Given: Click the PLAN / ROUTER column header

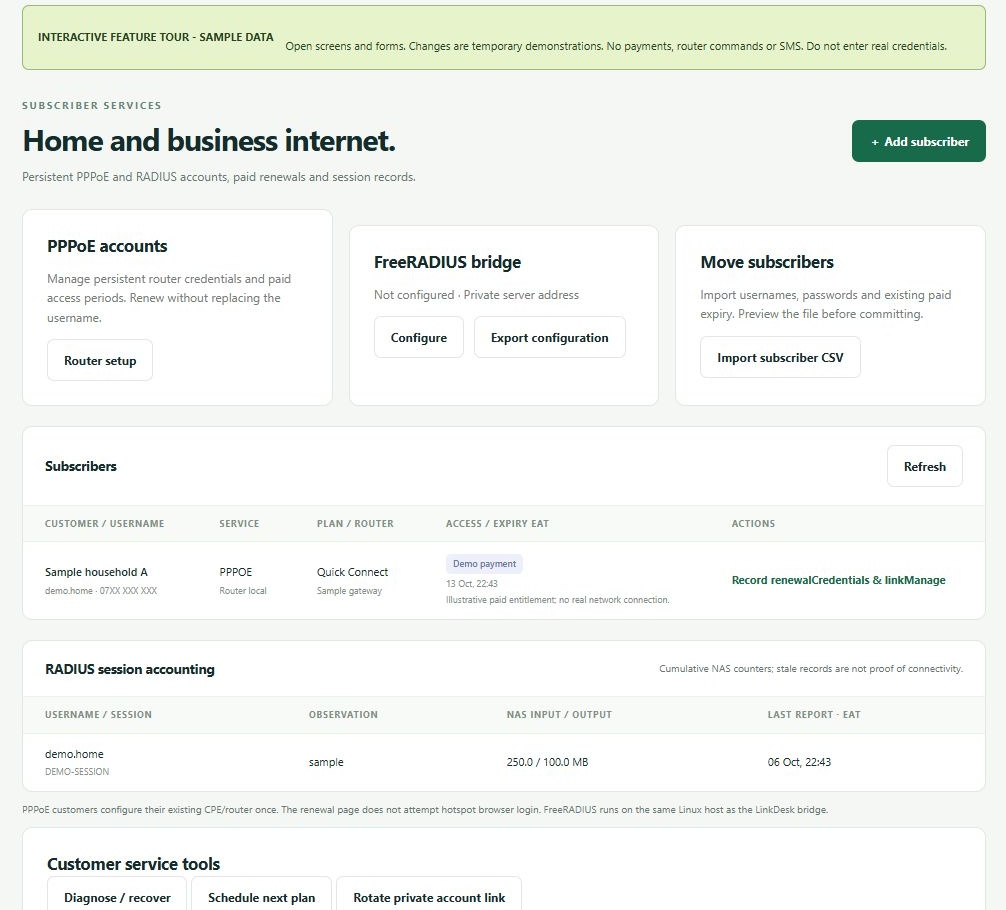Looking at the screenshot, I should click(355, 524).
